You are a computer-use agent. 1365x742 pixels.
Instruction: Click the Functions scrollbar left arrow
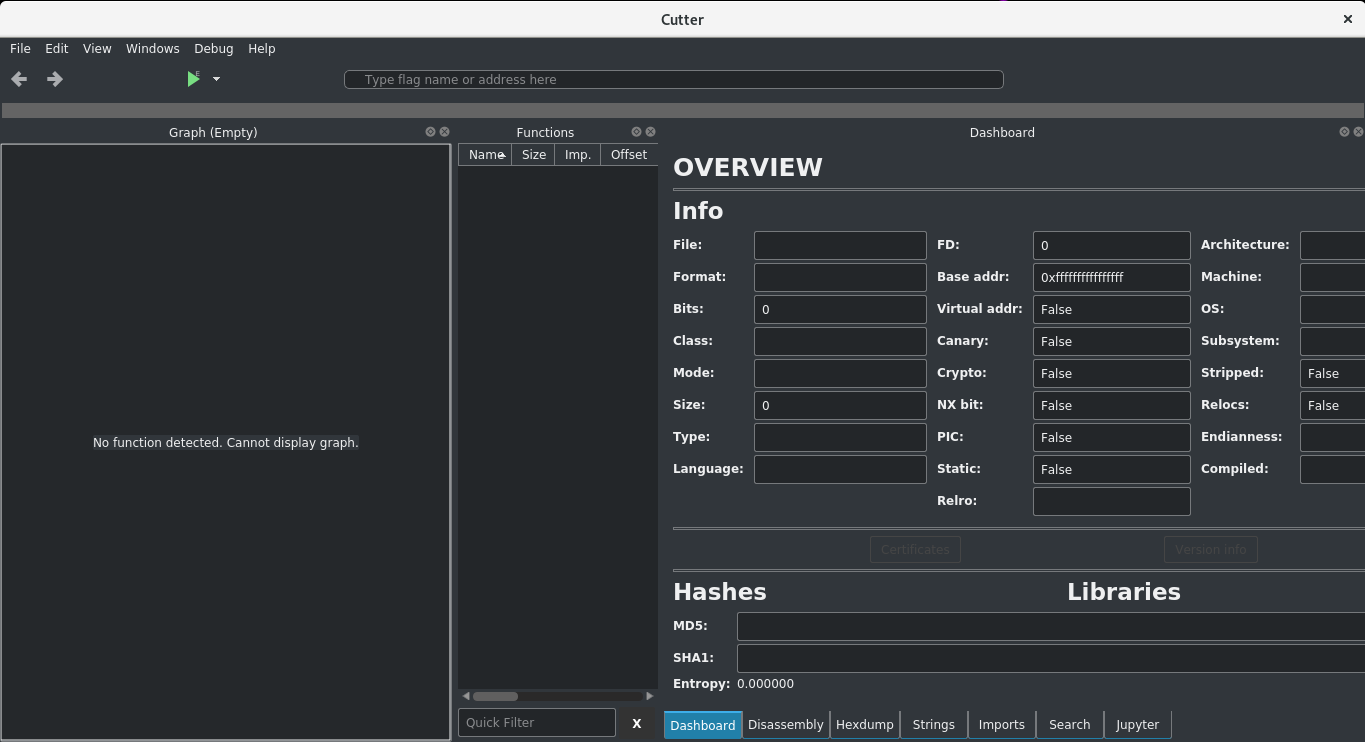(465, 696)
